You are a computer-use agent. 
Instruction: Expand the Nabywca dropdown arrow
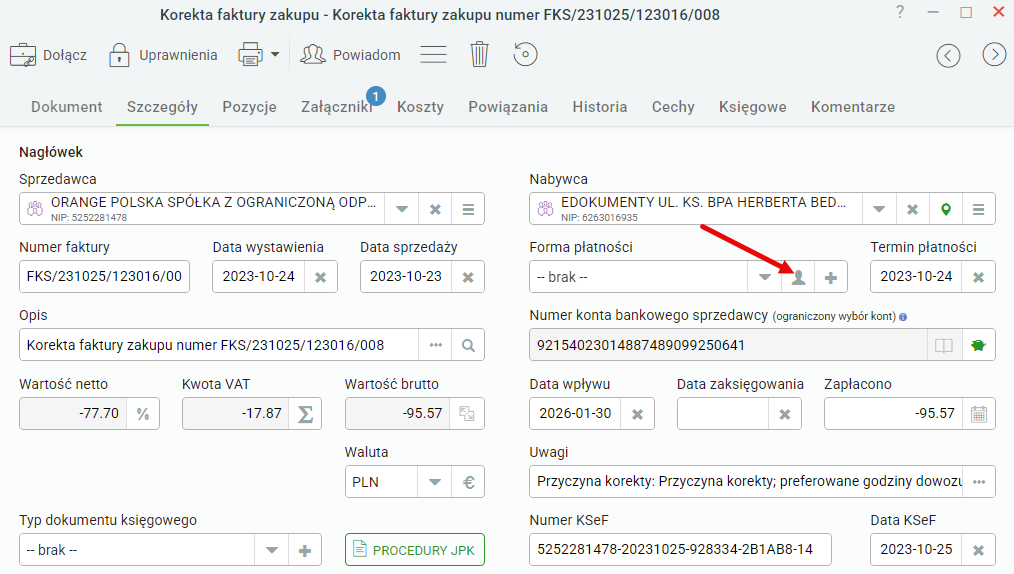point(879,209)
